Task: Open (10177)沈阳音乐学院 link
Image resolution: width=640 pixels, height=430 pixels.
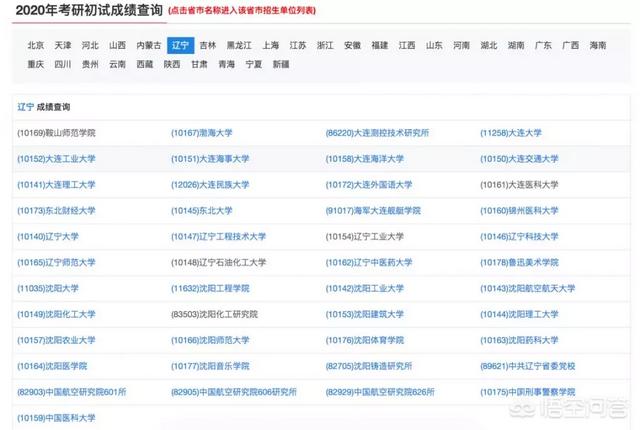Action: 210,366
